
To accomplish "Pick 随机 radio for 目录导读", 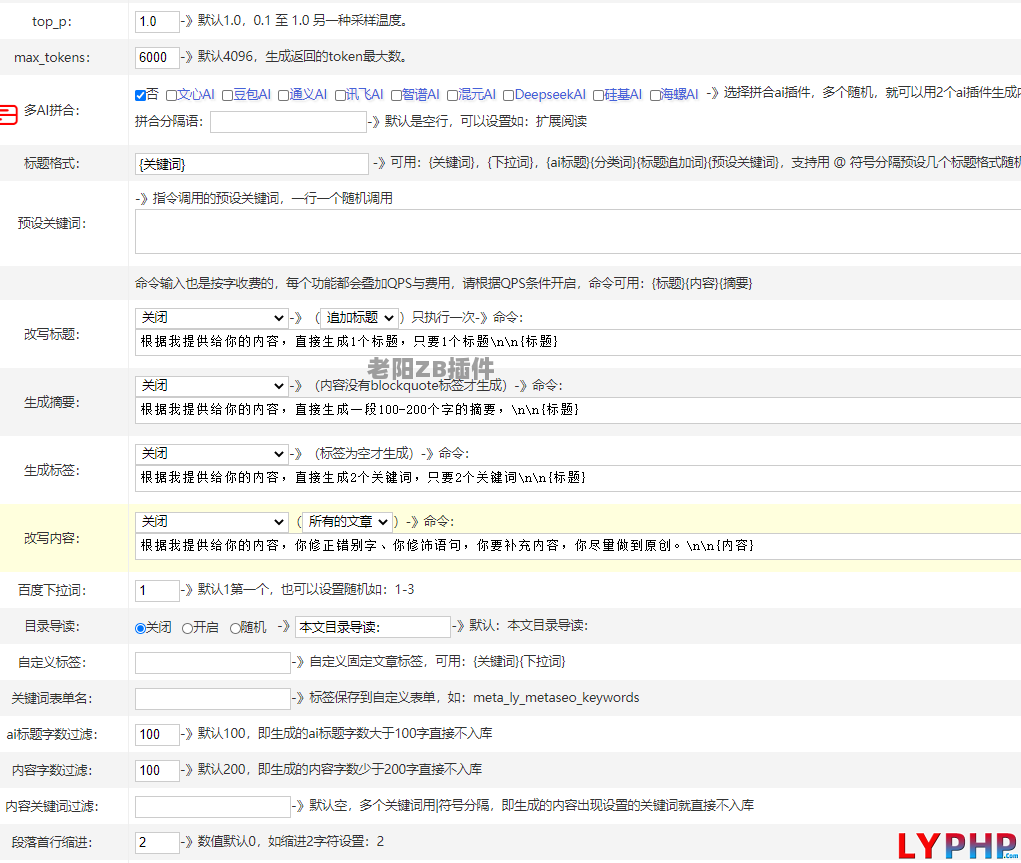I will [x=235, y=628].
